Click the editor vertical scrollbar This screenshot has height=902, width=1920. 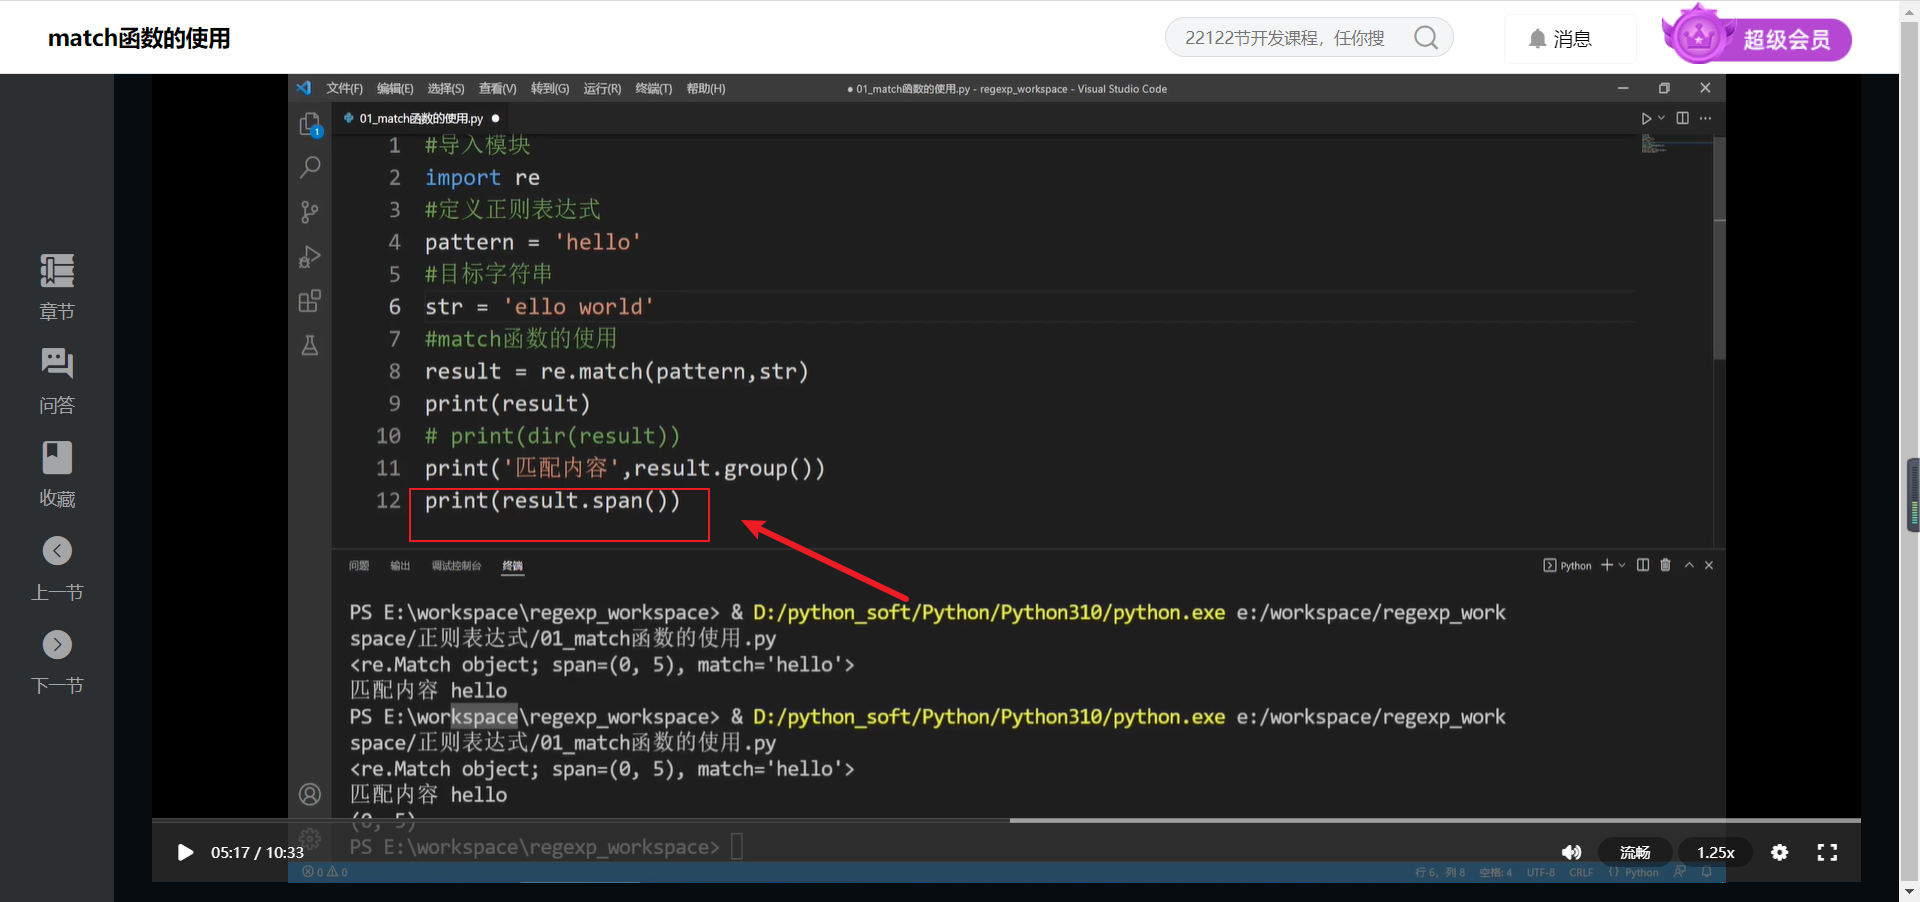coord(1719,250)
